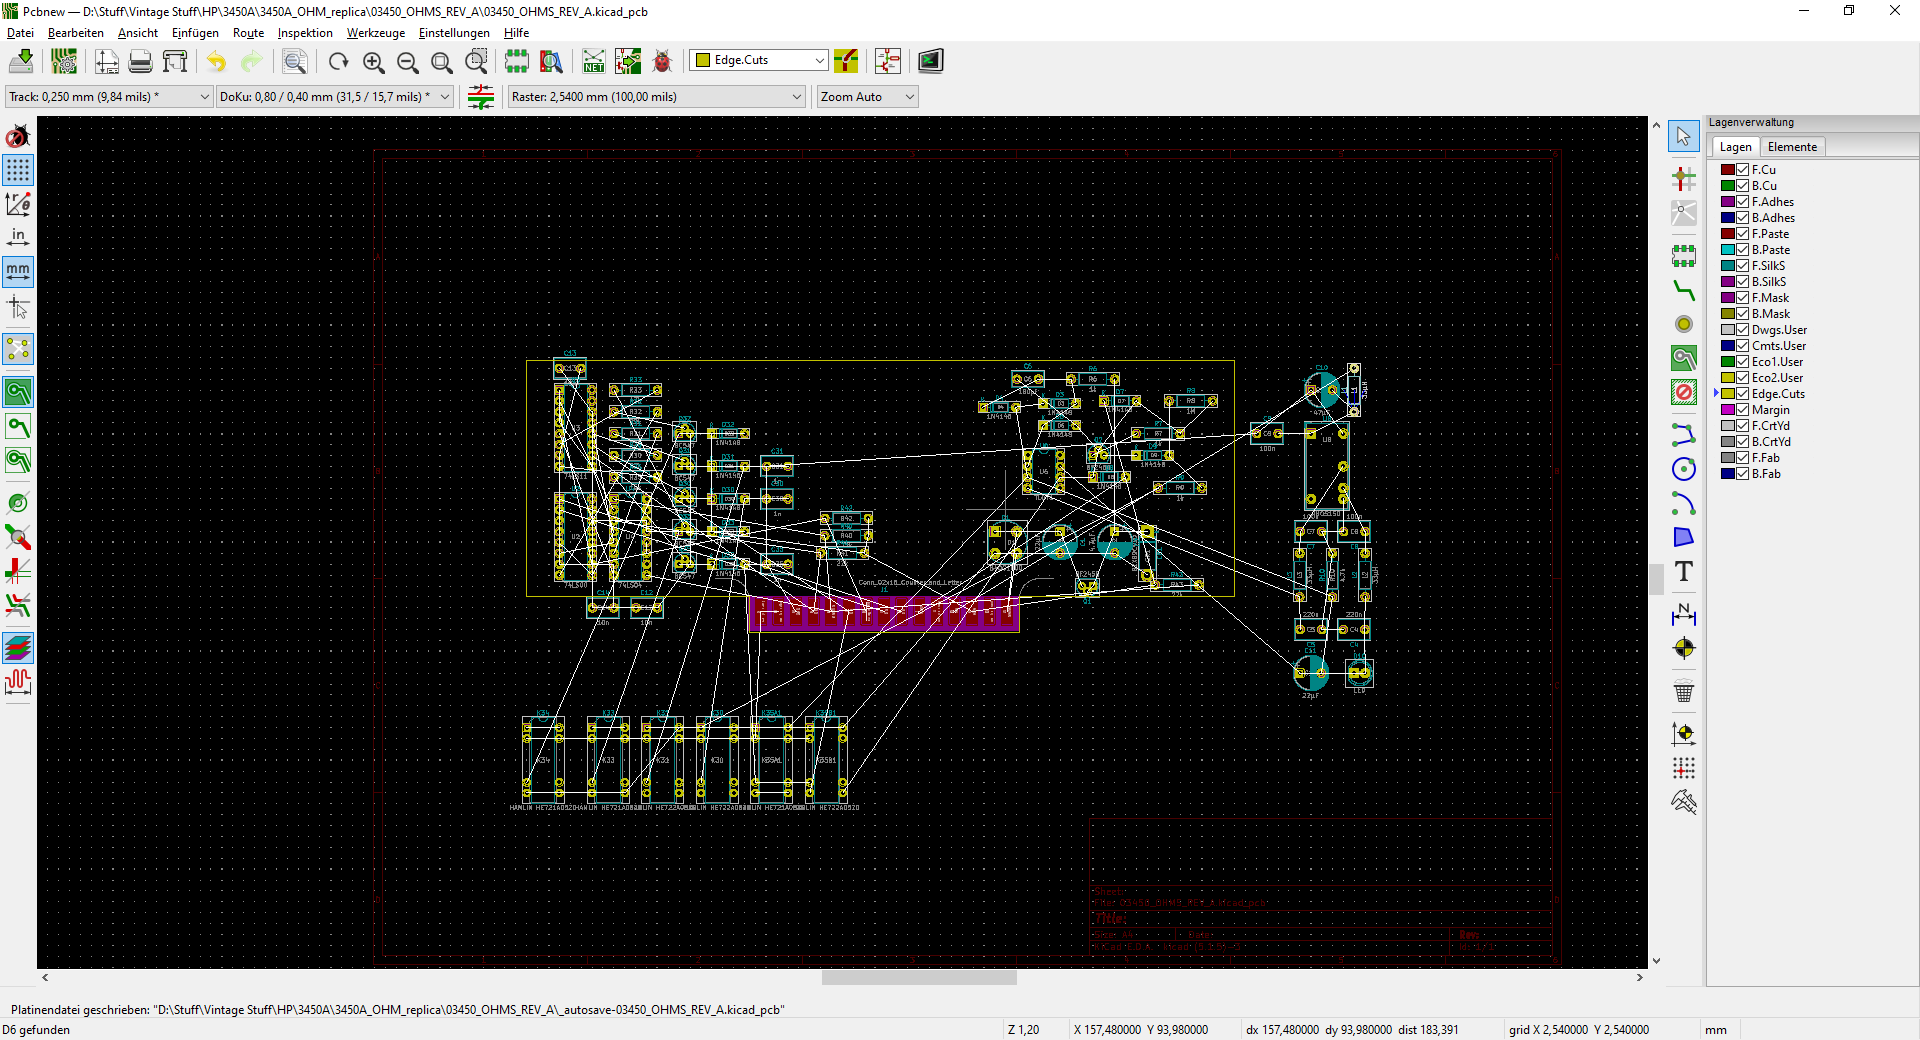Toggle B.CrtYd layer visibility checkbox
The image size is (1920, 1040).
pos(1742,442)
